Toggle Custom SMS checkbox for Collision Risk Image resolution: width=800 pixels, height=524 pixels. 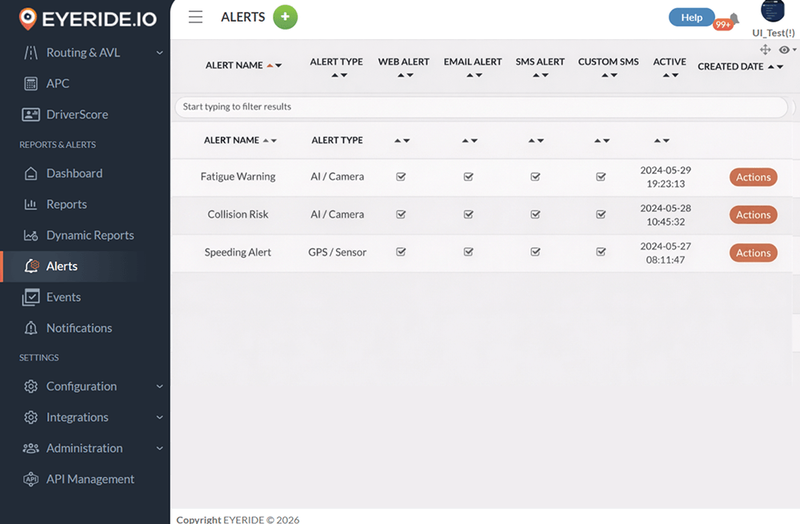[x=601, y=214]
